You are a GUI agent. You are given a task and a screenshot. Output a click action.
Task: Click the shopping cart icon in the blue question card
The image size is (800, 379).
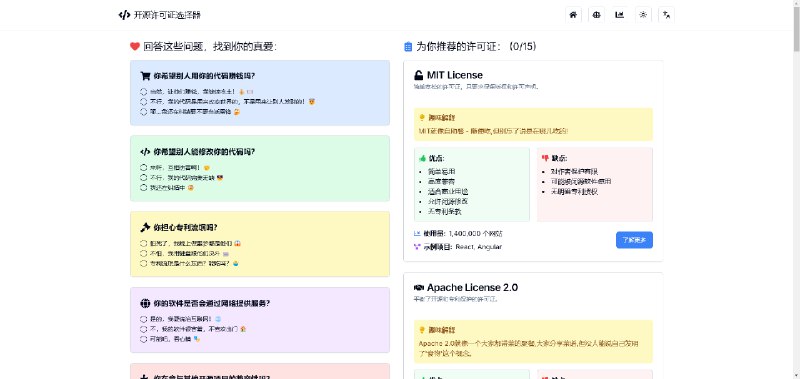tap(145, 76)
